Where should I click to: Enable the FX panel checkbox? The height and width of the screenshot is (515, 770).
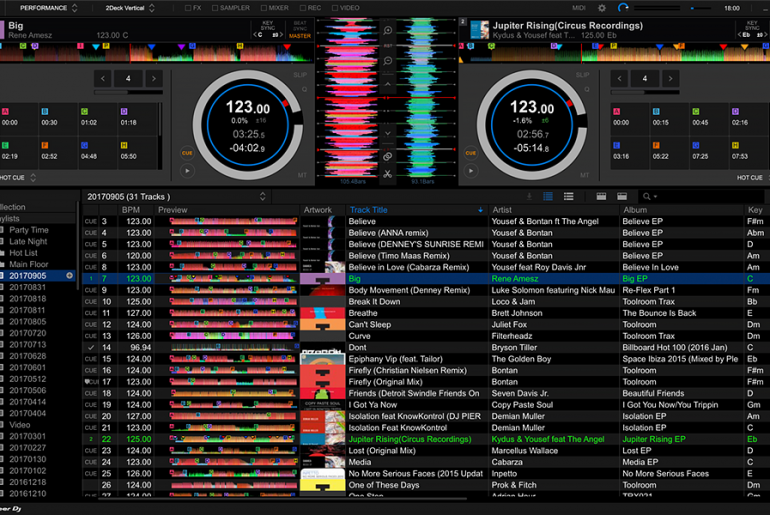(189, 8)
